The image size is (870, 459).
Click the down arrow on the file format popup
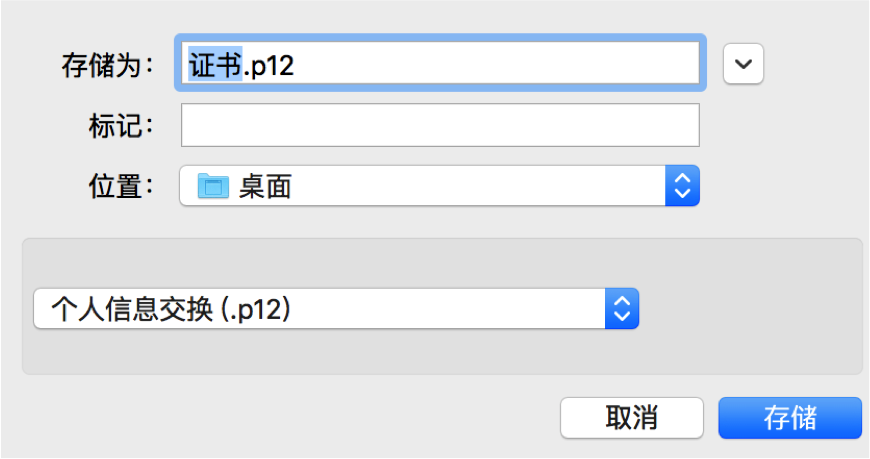tap(622, 317)
